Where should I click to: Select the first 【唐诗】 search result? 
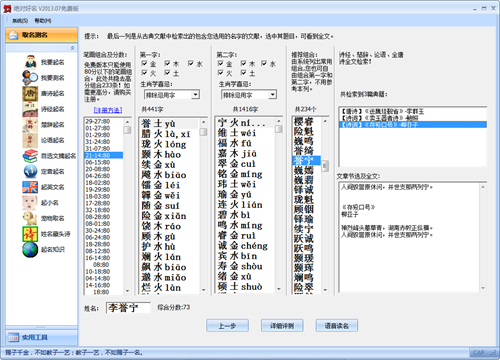click(413, 111)
